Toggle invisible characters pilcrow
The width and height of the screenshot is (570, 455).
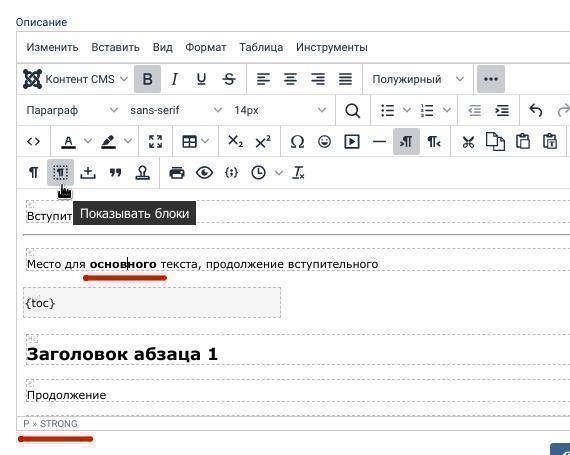click(x=33, y=172)
